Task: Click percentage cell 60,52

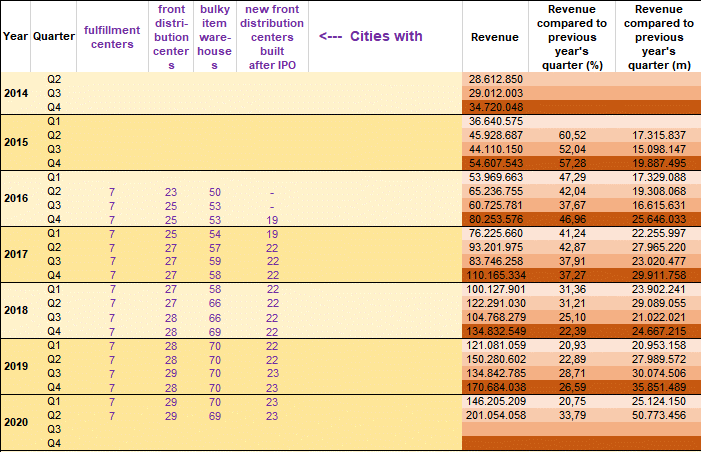Action: click(572, 135)
